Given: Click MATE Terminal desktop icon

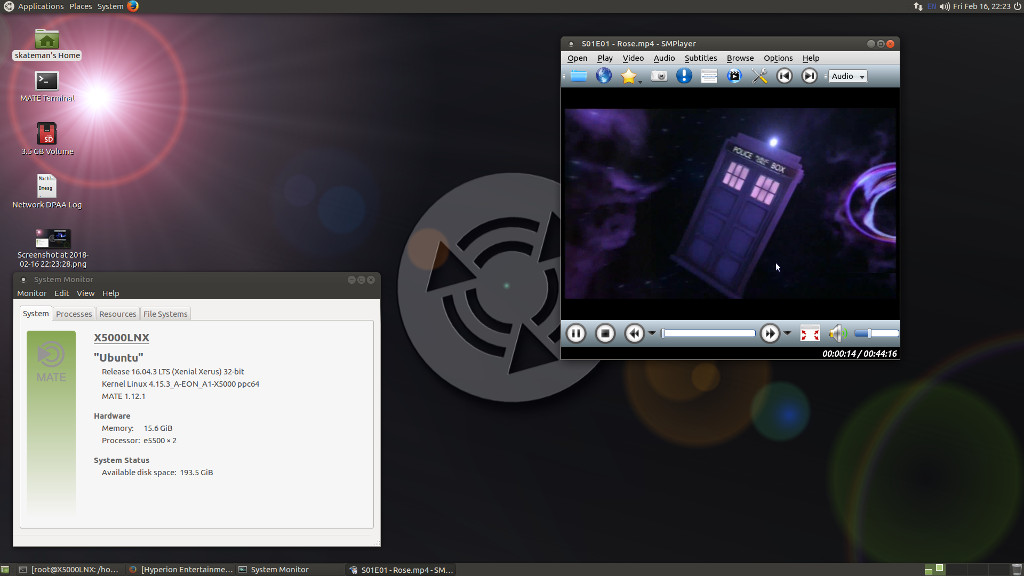Looking at the screenshot, I should pyautogui.click(x=47, y=87).
